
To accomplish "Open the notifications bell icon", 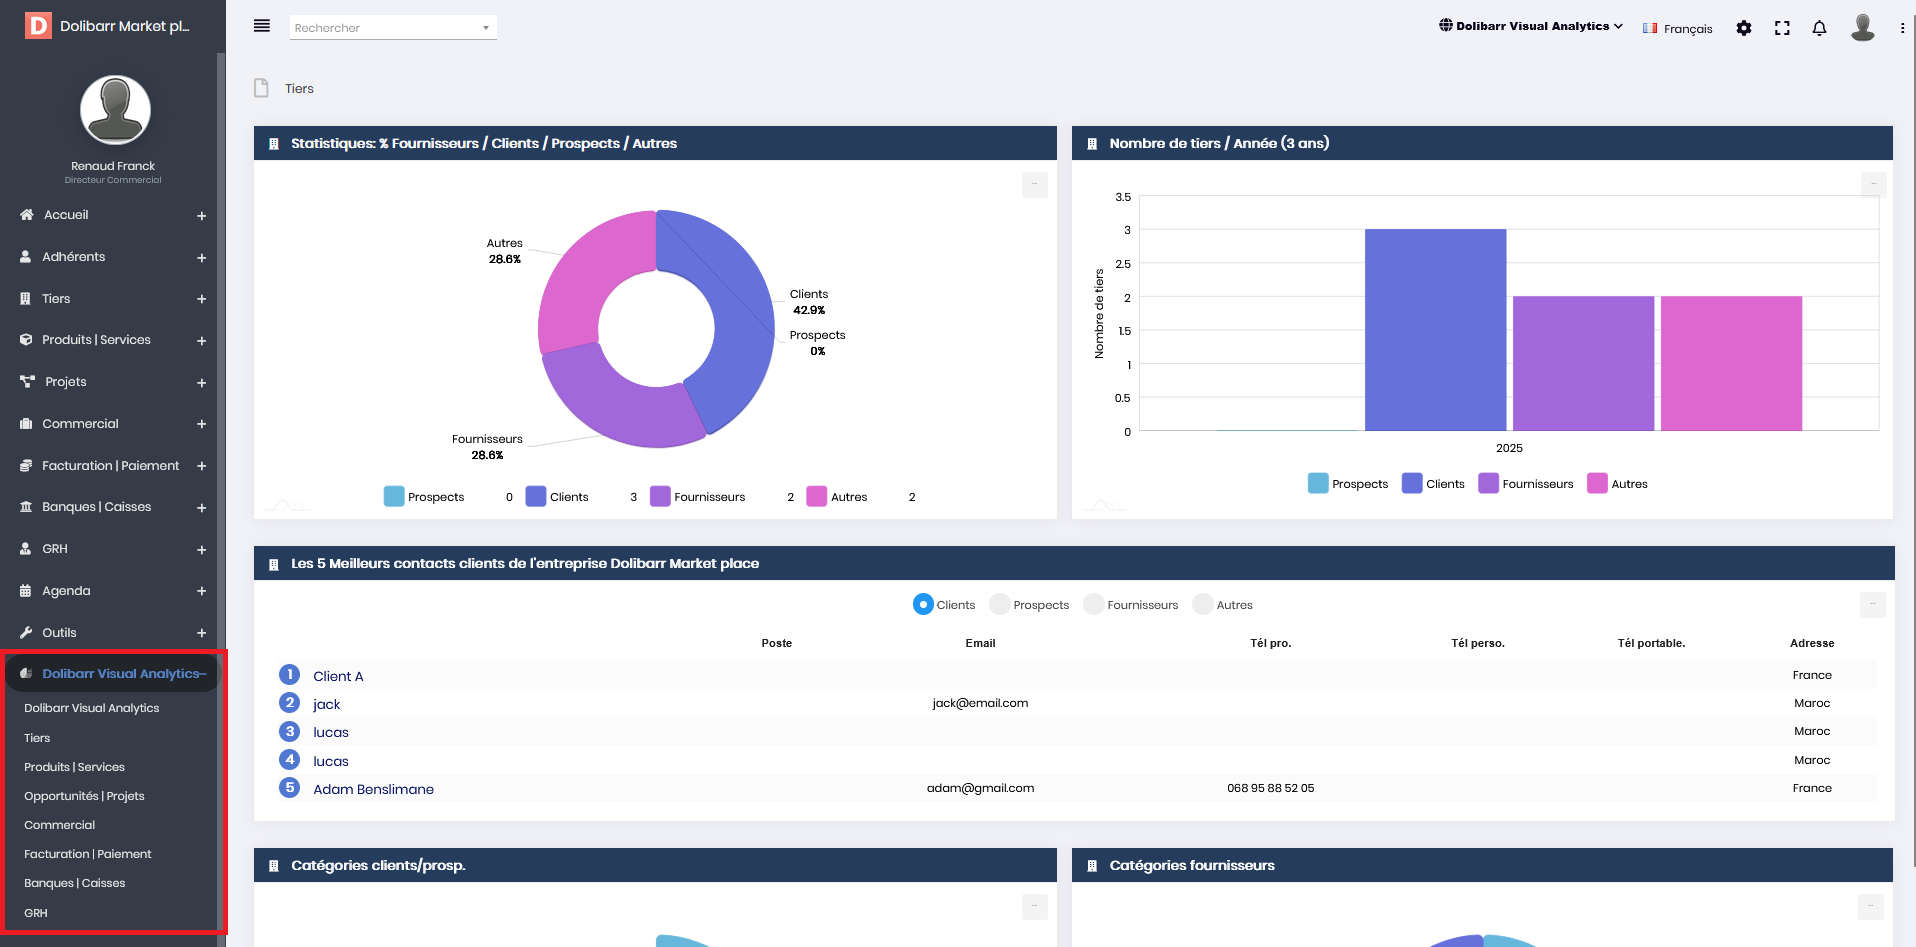I will pos(1820,28).
